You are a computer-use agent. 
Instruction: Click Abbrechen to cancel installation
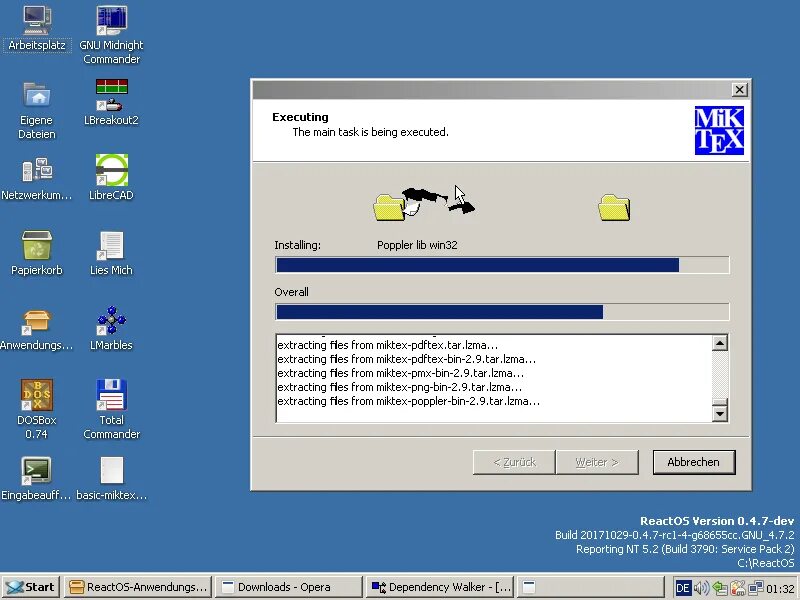coord(694,462)
